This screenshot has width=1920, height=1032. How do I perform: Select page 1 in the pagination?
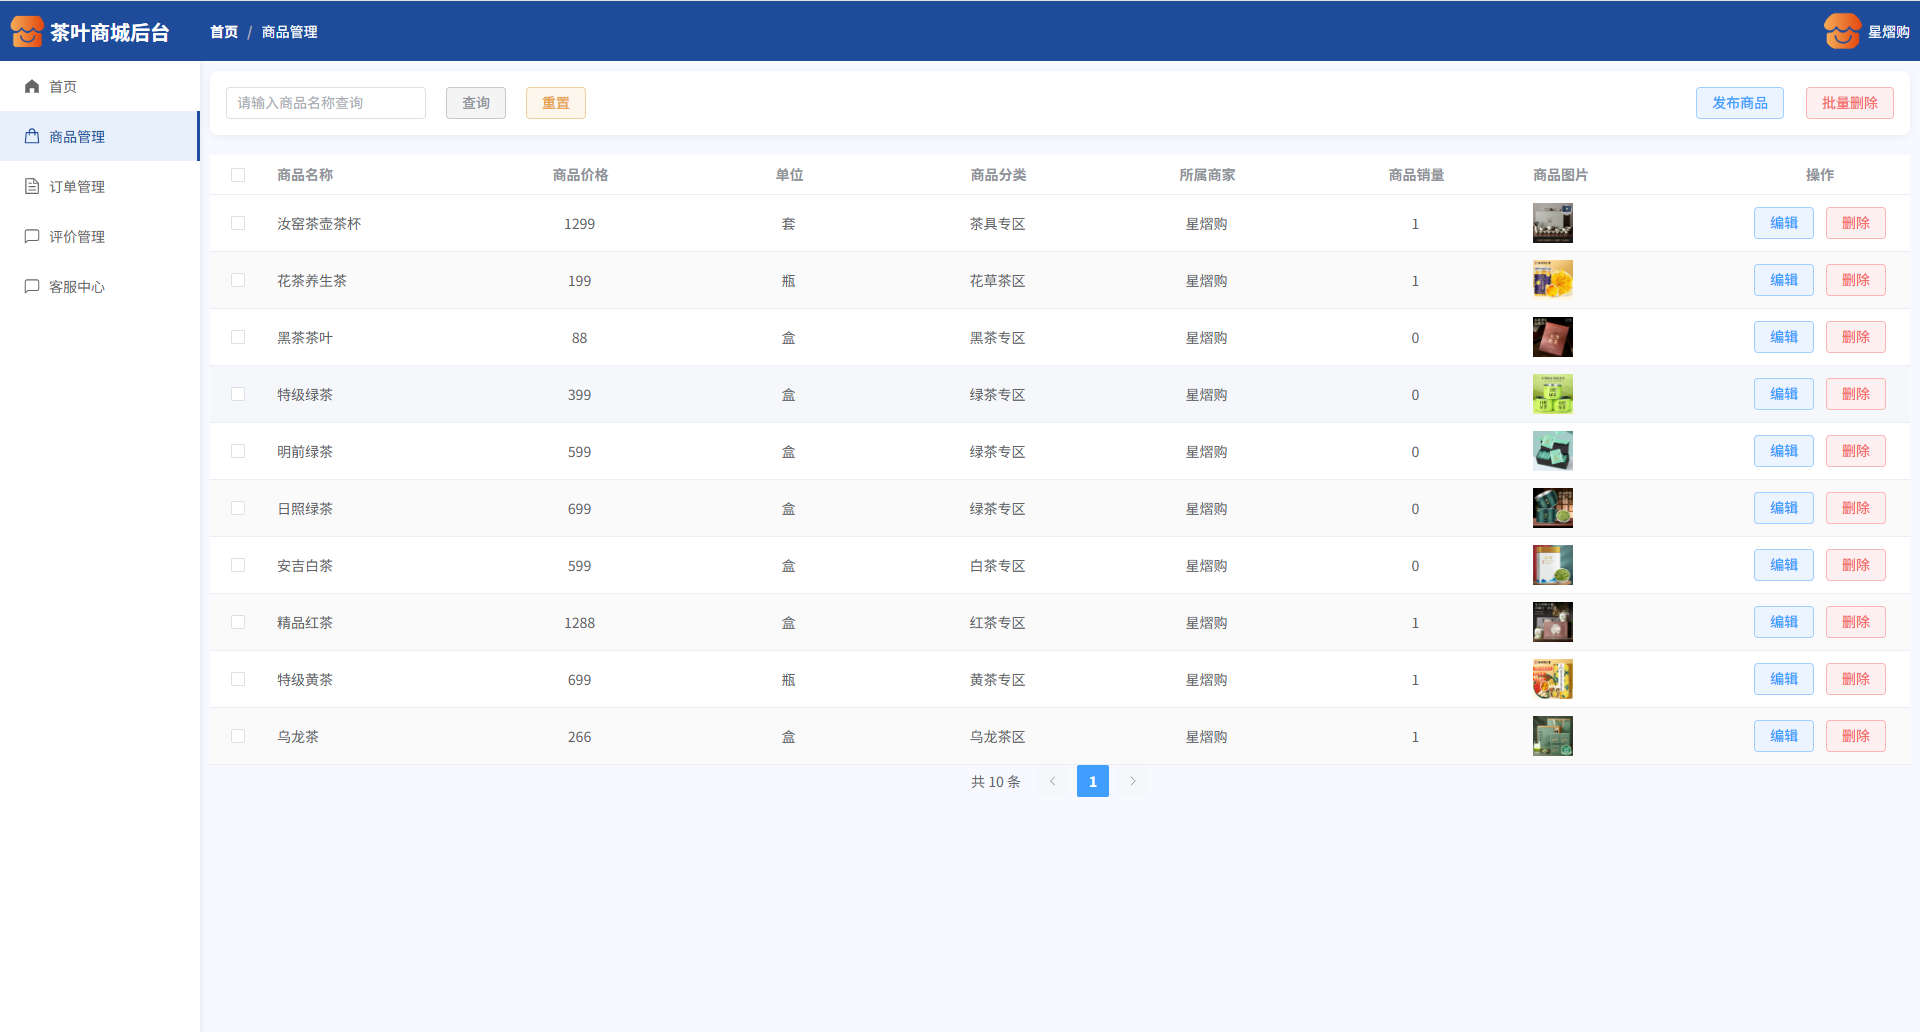pyautogui.click(x=1092, y=782)
